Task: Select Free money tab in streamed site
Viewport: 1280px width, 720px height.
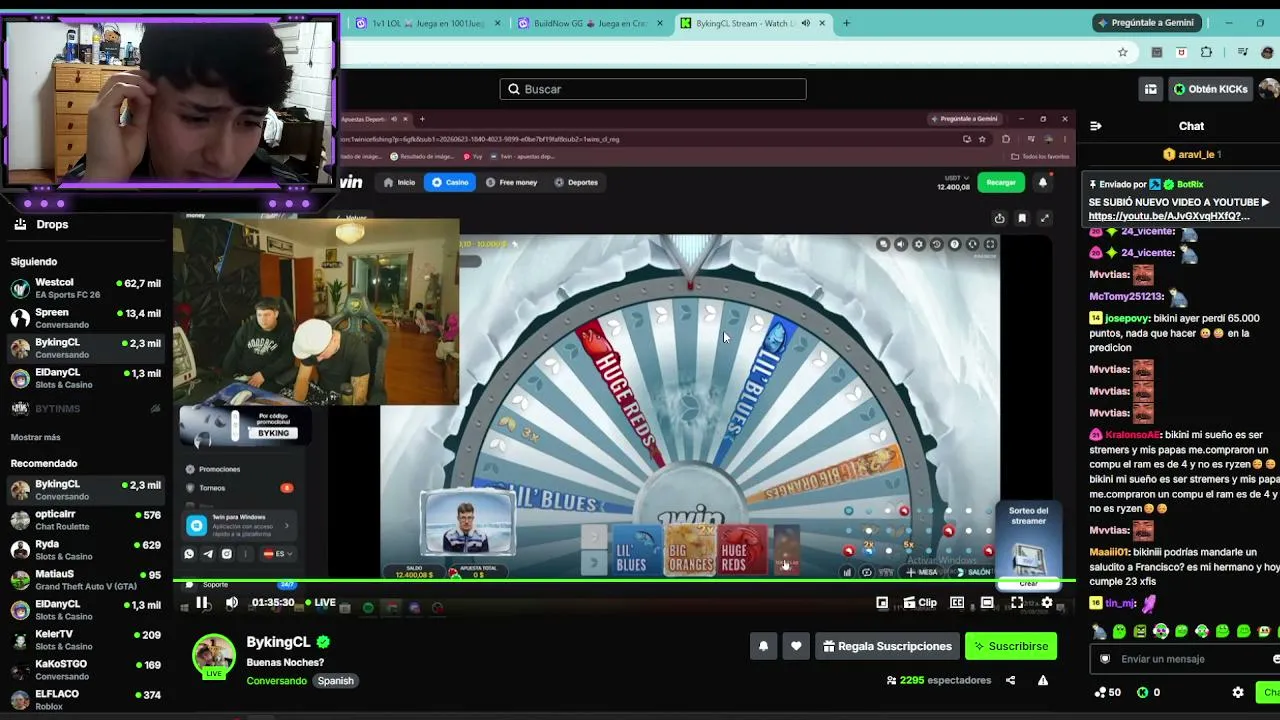Action: point(511,182)
